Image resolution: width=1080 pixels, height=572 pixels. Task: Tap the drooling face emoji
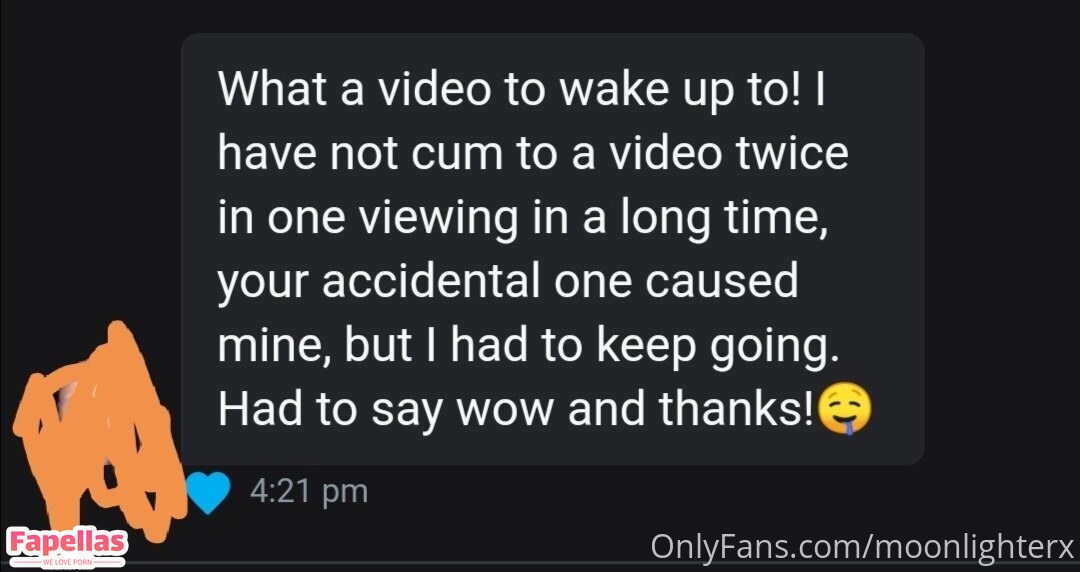[x=844, y=409]
